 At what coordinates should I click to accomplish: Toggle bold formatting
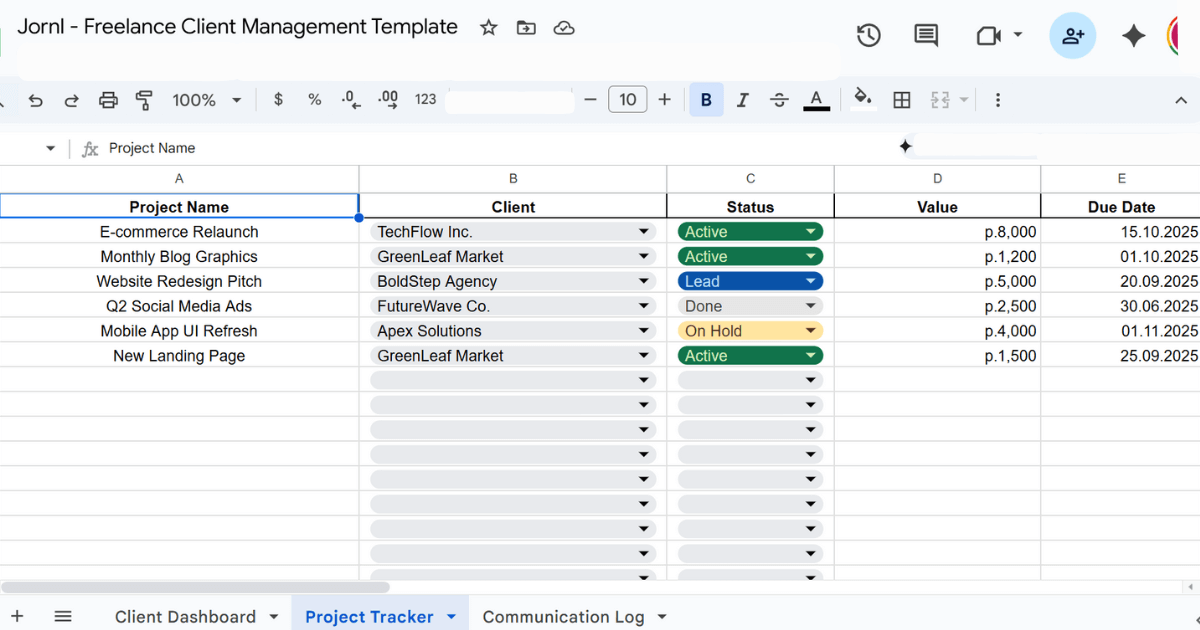706,100
